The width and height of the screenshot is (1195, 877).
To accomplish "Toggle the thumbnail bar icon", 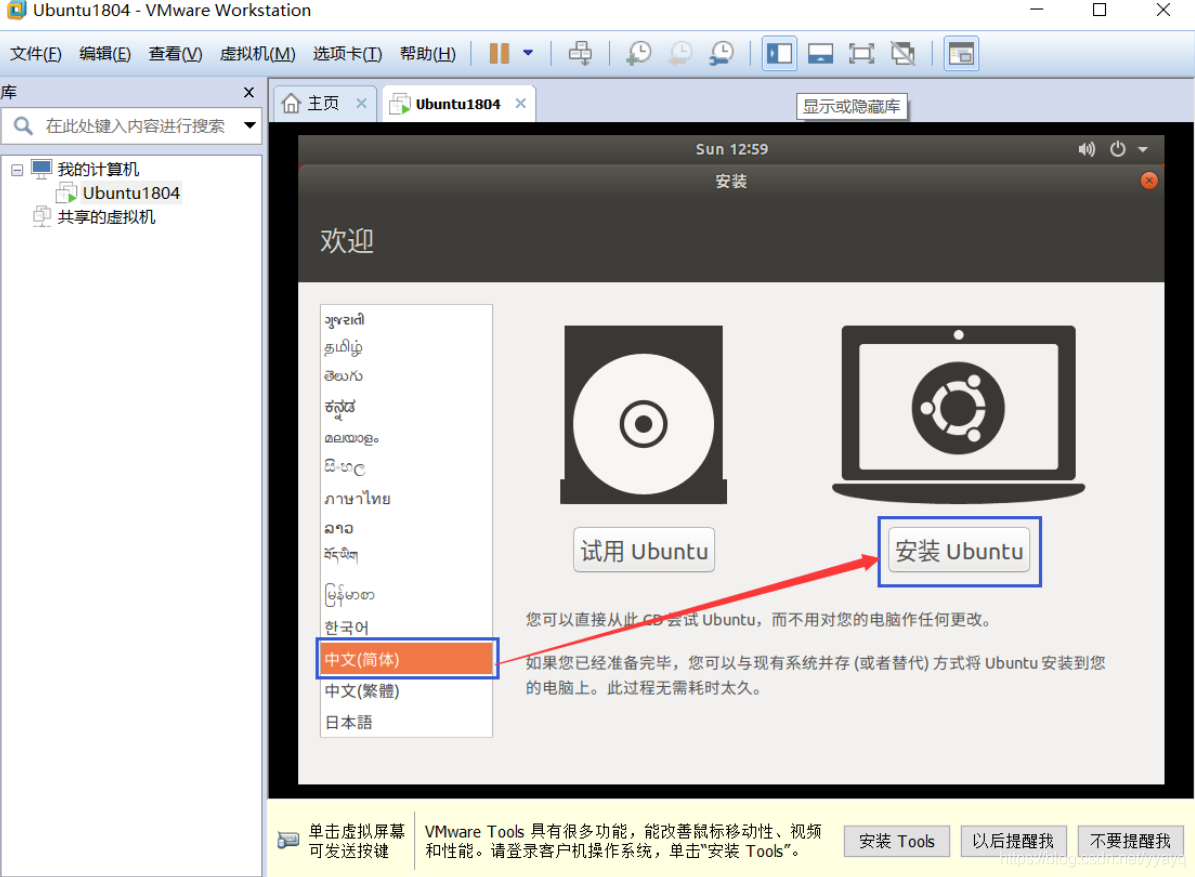I will click(820, 53).
